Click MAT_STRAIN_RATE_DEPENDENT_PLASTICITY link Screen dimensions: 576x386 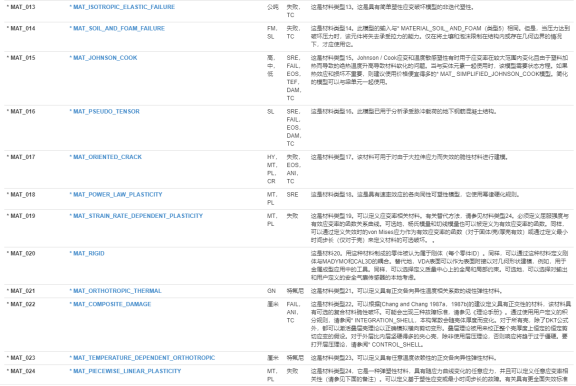(x=136, y=216)
